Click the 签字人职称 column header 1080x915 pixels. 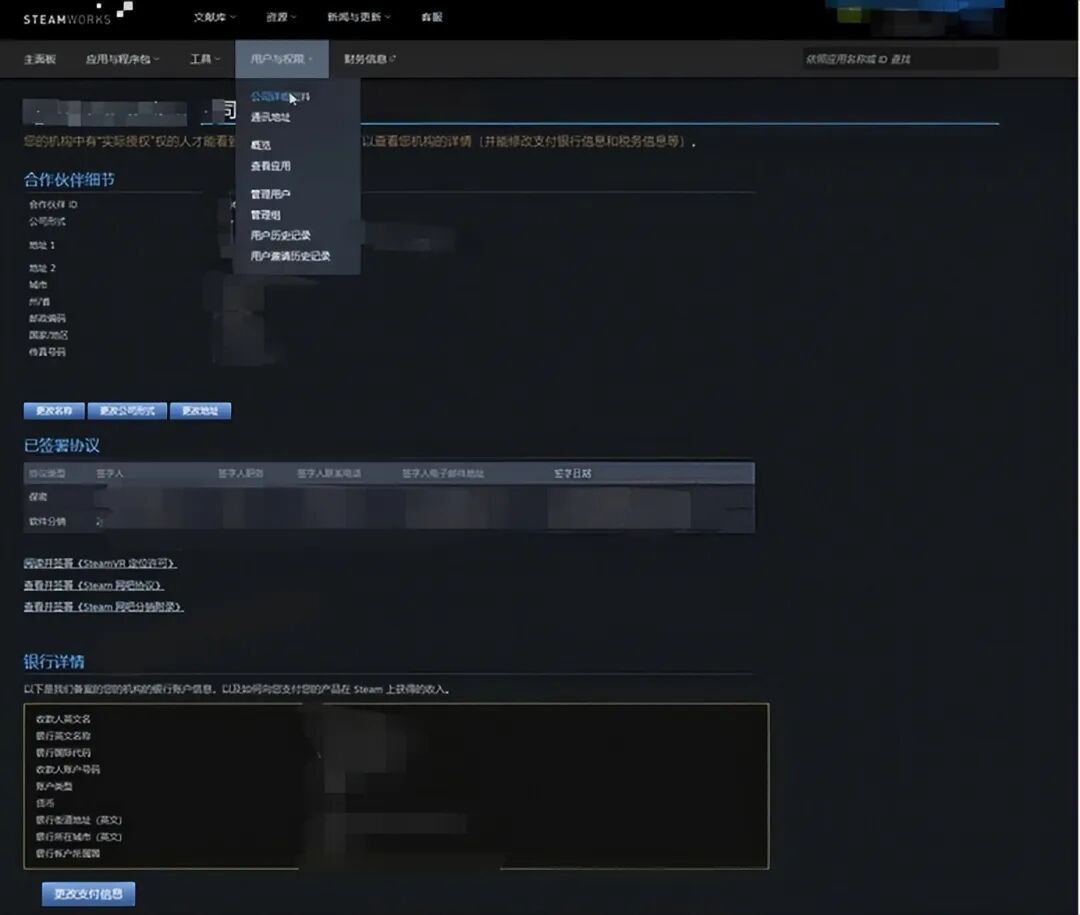click(240, 473)
